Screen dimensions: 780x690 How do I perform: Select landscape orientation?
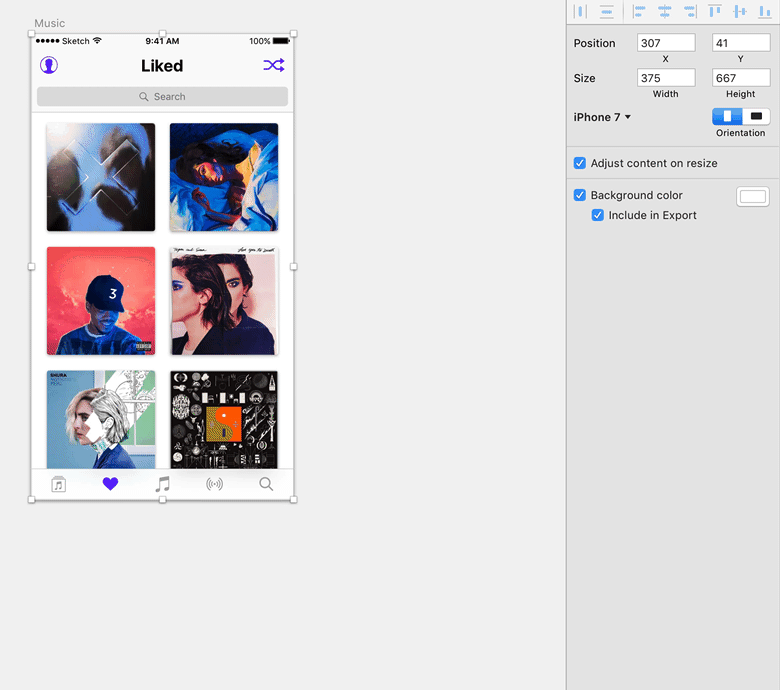756,116
